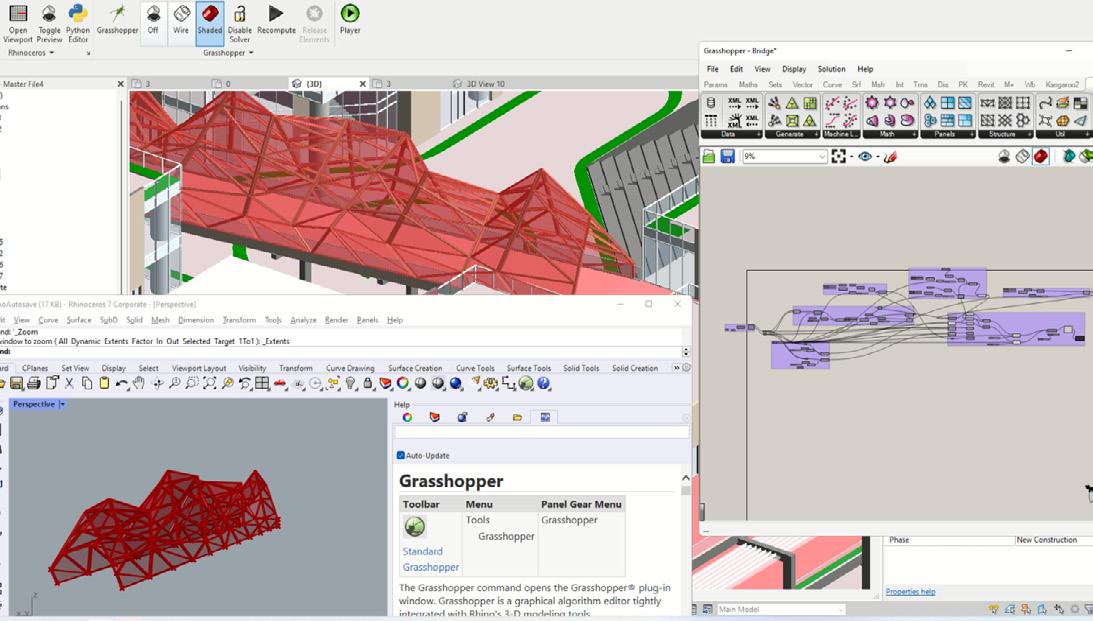Expand the Rhinoceros ribbon panel dropdown
This screenshot has height=621, width=1093.
[31, 53]
